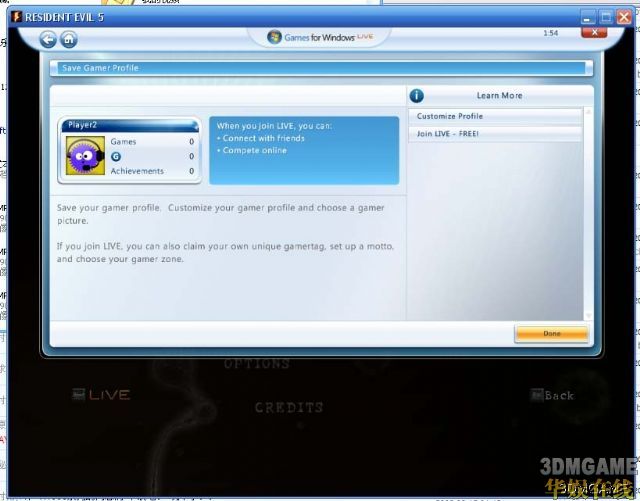Close the Resident Evil 5 window
640x501 pixels.
point(624,17)
